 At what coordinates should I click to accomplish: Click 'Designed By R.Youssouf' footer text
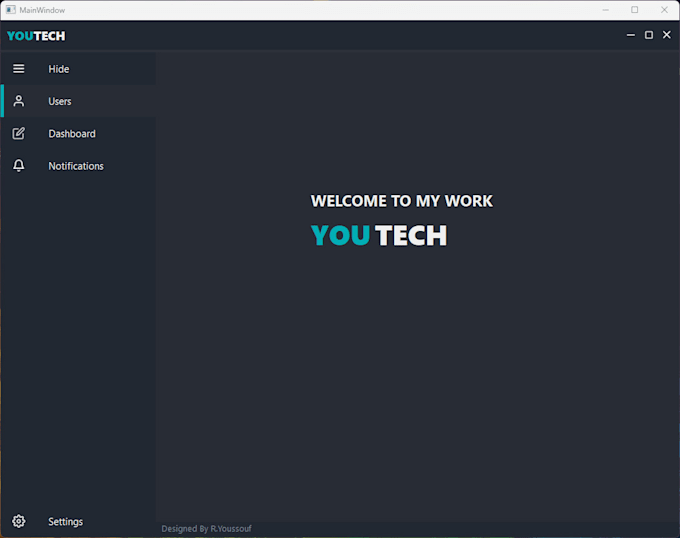(206, 528)
